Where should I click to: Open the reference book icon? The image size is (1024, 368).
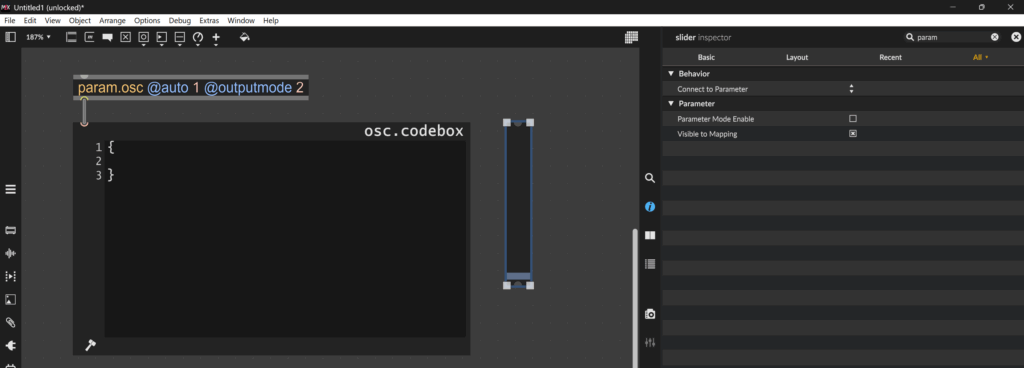(x=650, y=236)
